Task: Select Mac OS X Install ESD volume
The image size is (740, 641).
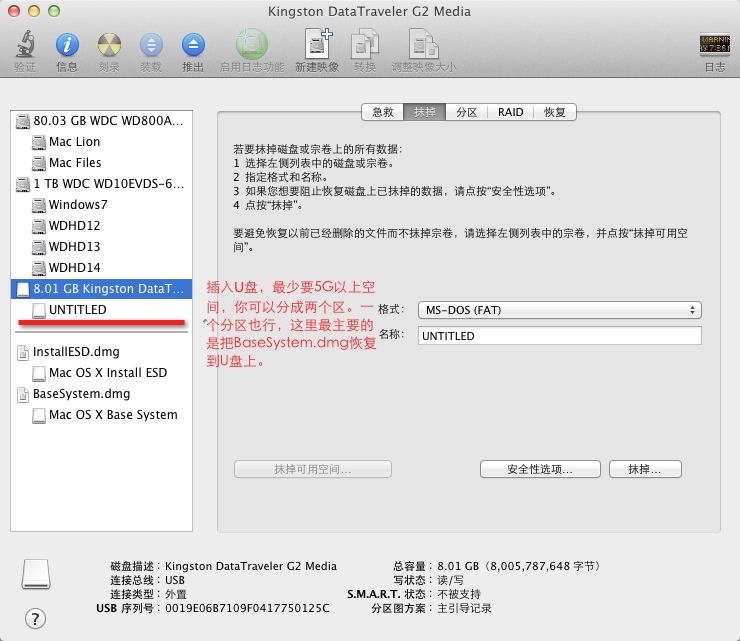Action: 101,372
